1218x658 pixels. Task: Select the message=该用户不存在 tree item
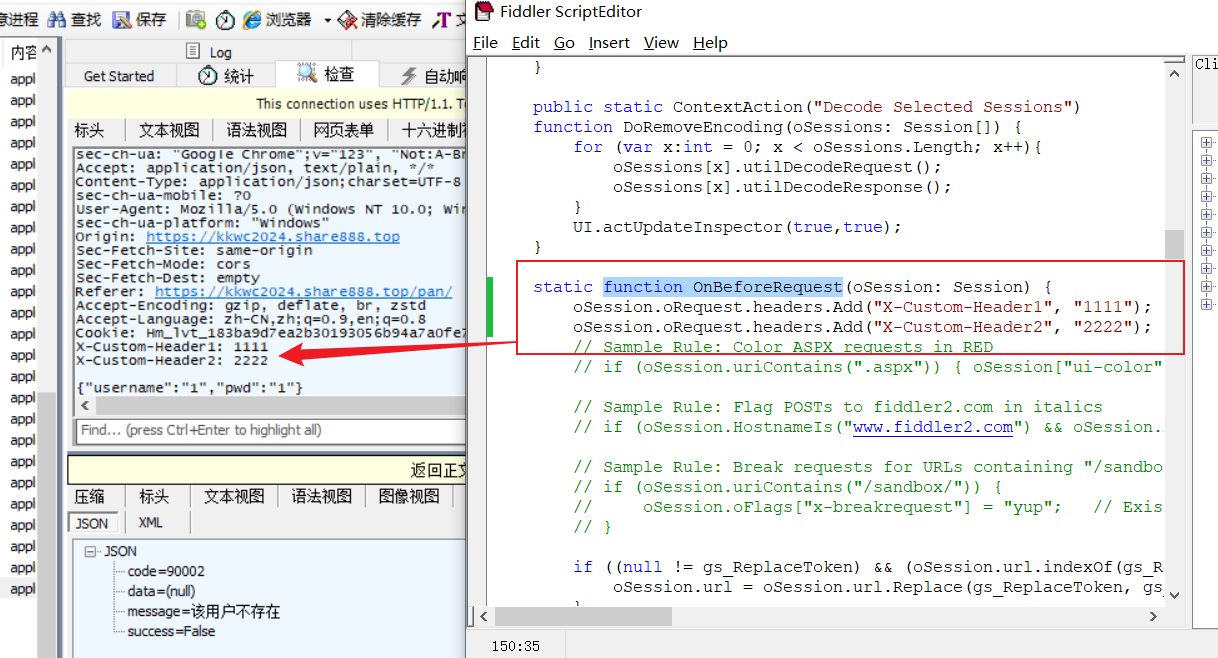[x=203, y=611]
